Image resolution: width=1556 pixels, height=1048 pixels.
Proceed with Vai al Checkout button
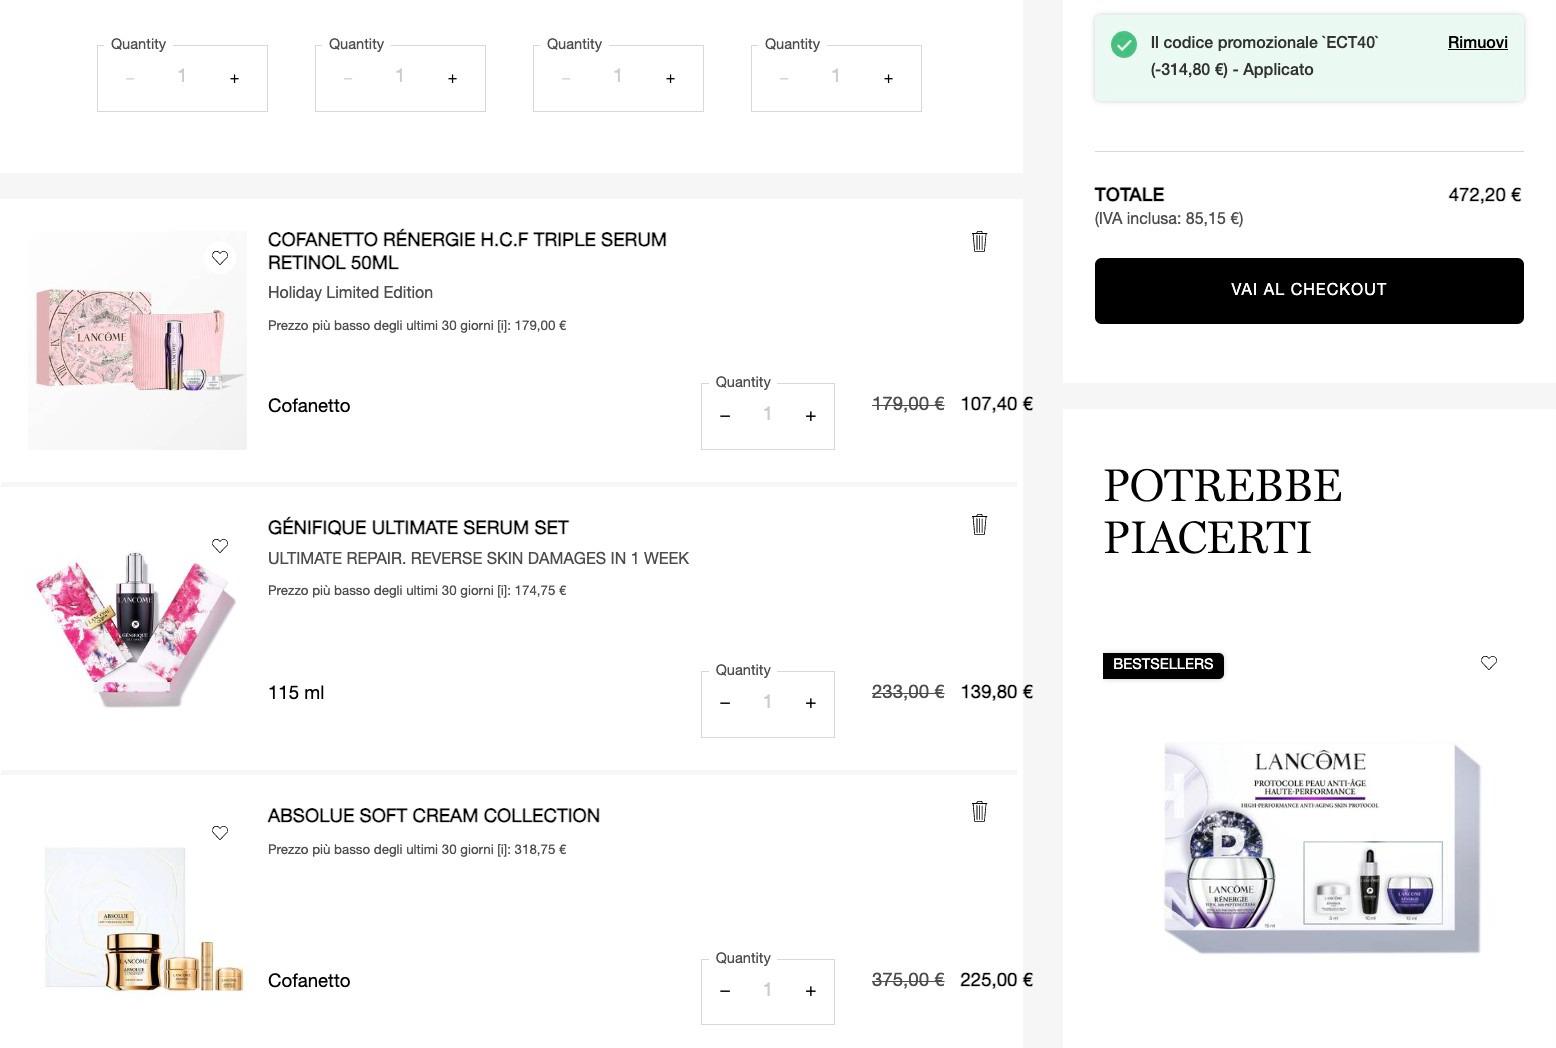point(1308,290)
